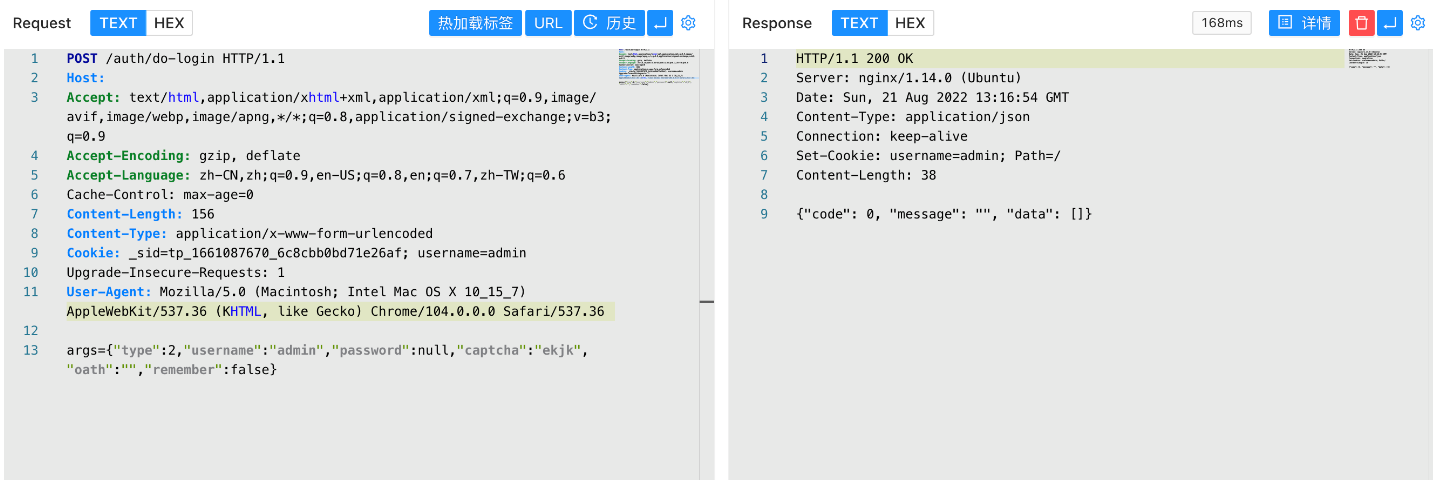The width and height of the screenshot is (1437, 487).
Task: Open the Response panel settings gear
Action: tap(1417, 23)
